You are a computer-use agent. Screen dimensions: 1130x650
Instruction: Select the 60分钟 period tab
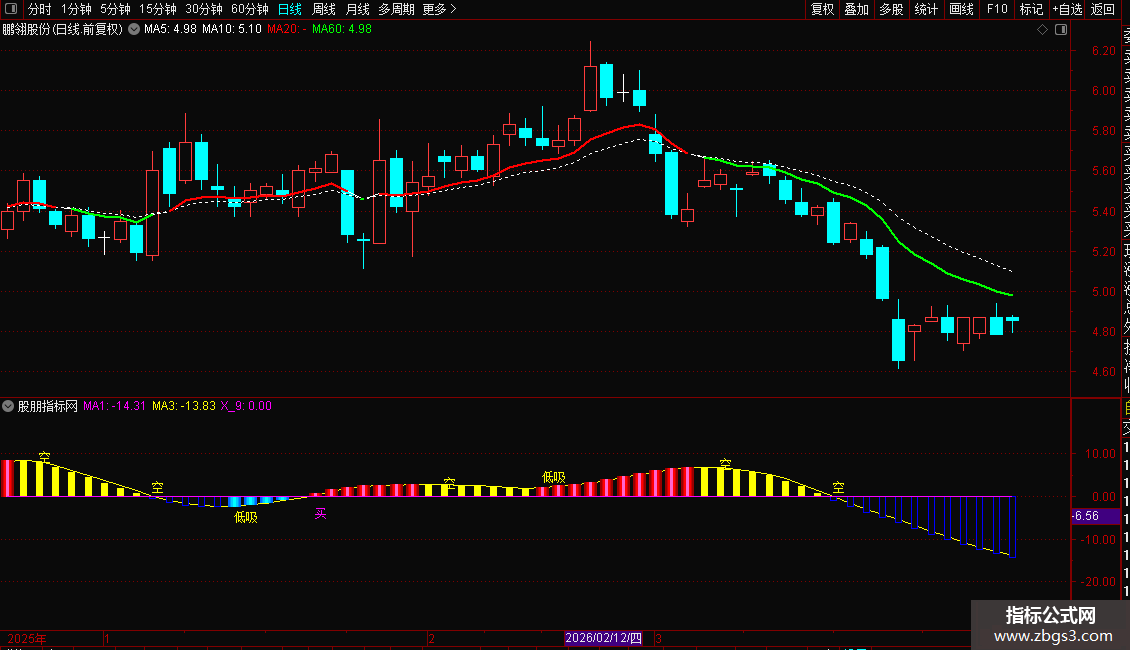click(249, 9)
